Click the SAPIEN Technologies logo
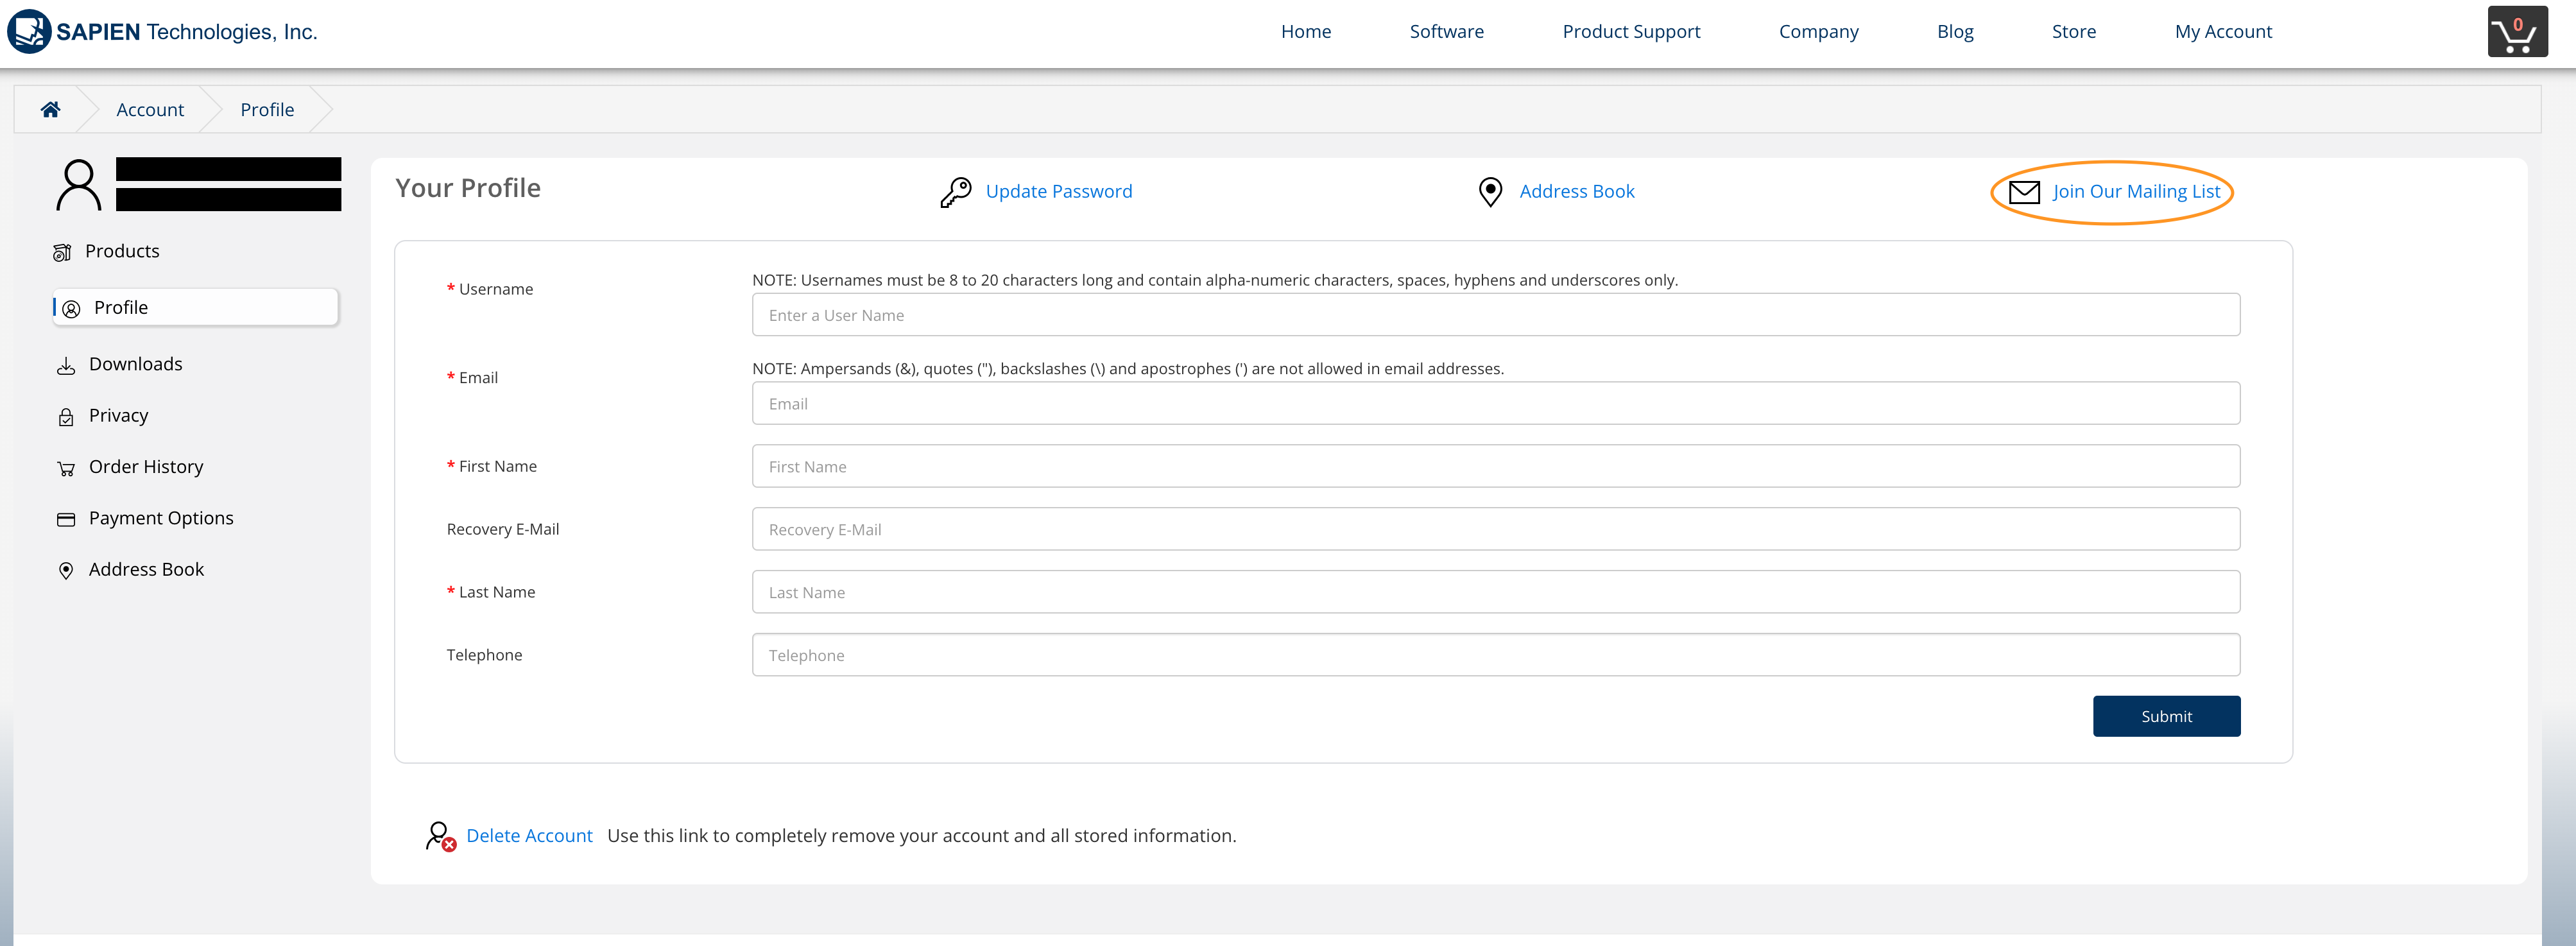This screenshot has height=946, width=2576. coord(162,32)
